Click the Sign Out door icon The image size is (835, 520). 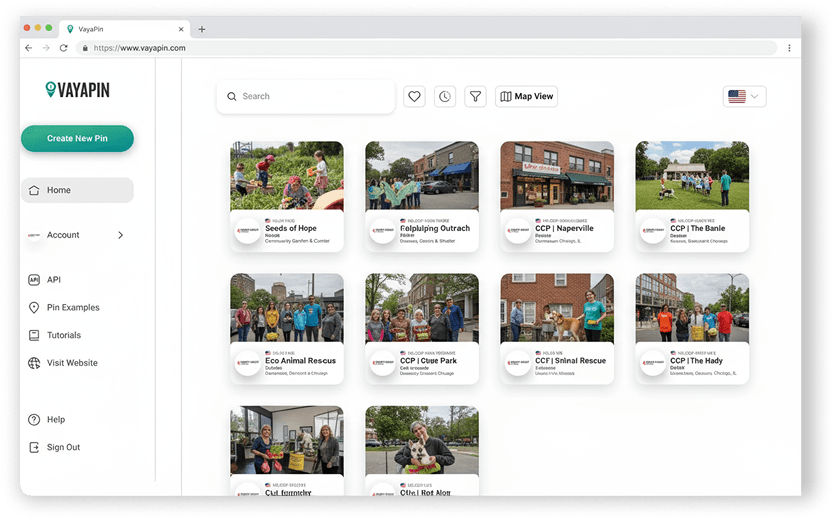pyautogui.click(x=34, y=448)
